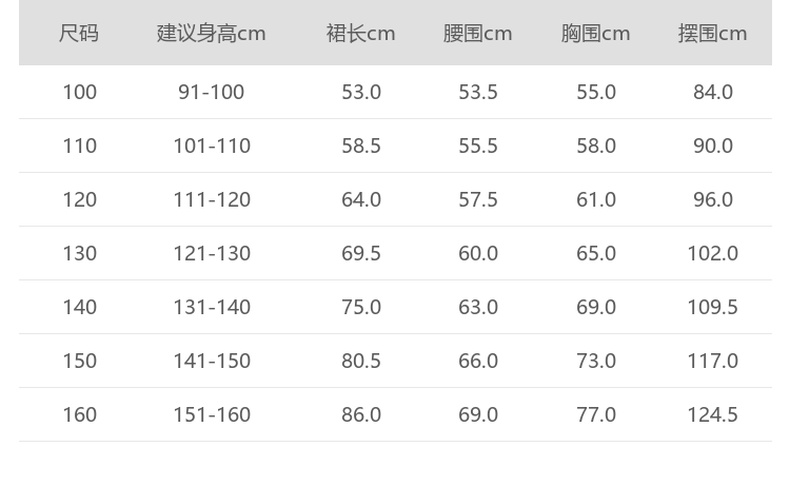Click the size 160 row label

click(80, 414)
